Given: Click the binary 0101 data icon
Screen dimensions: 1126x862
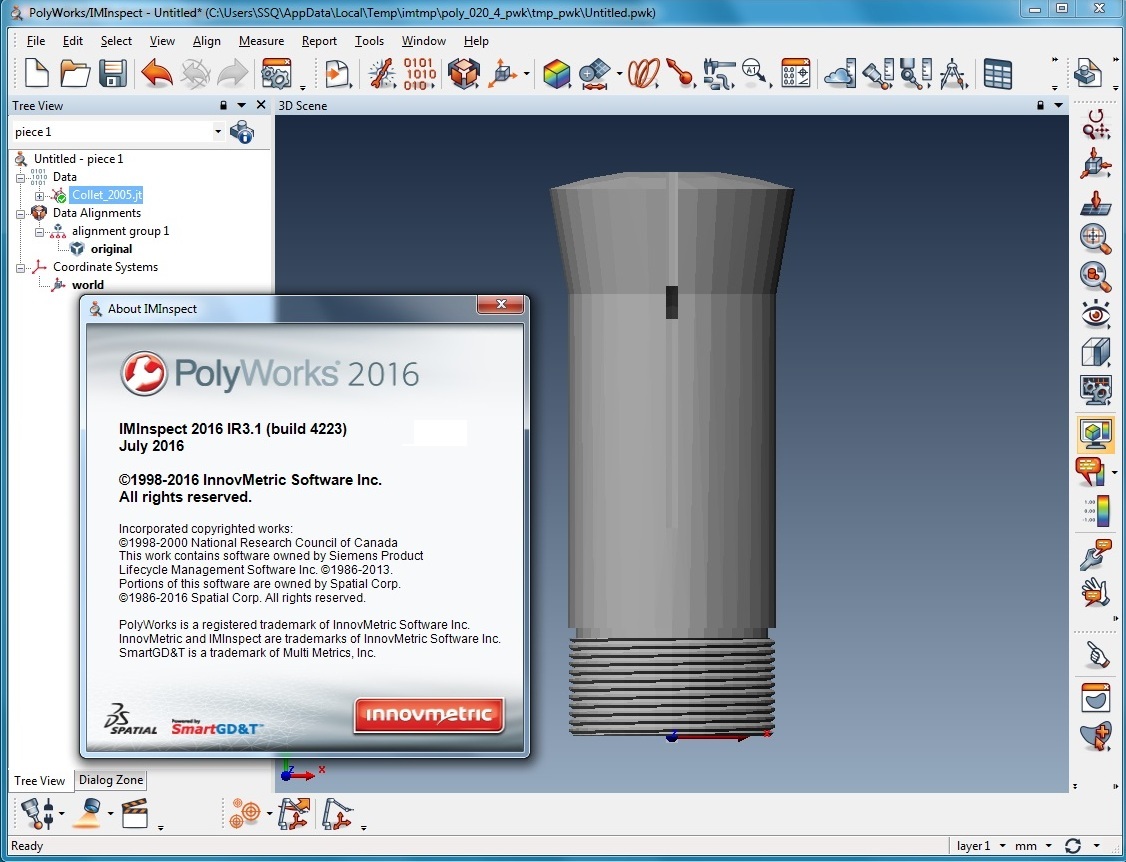Looking at the screenshot, I should coord(419,73).
